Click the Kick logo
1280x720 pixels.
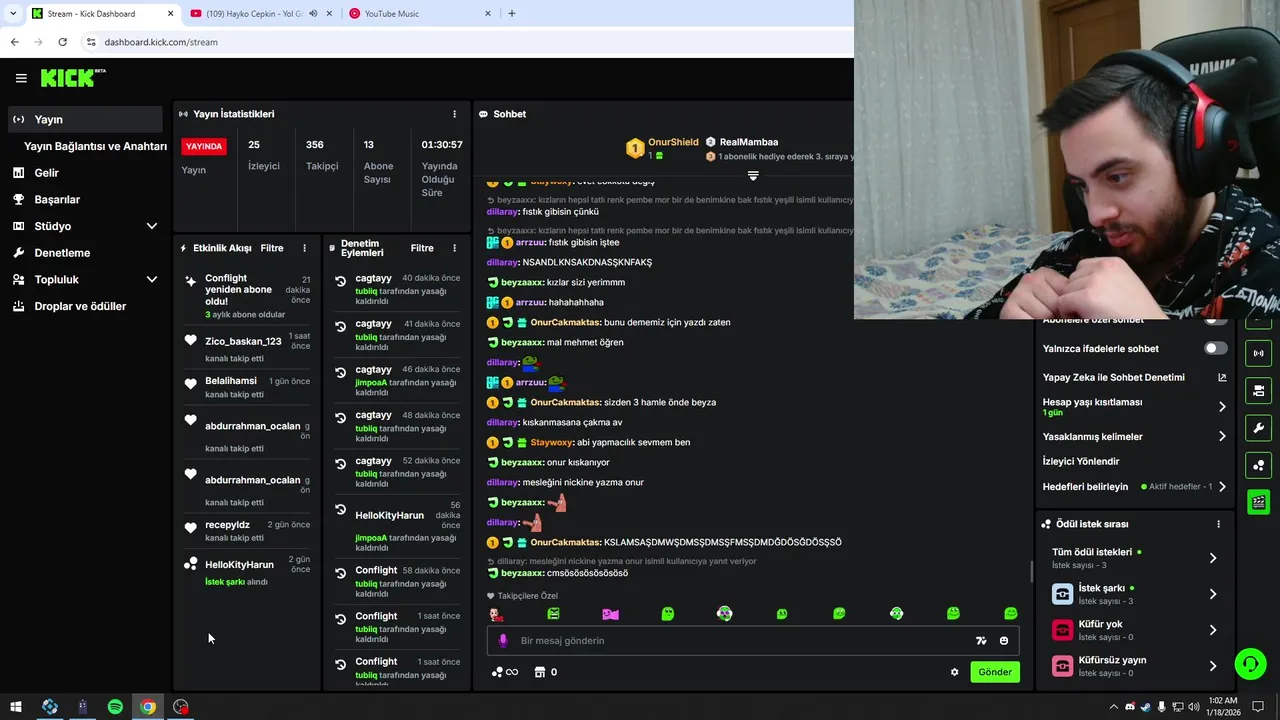click(72, 78)
